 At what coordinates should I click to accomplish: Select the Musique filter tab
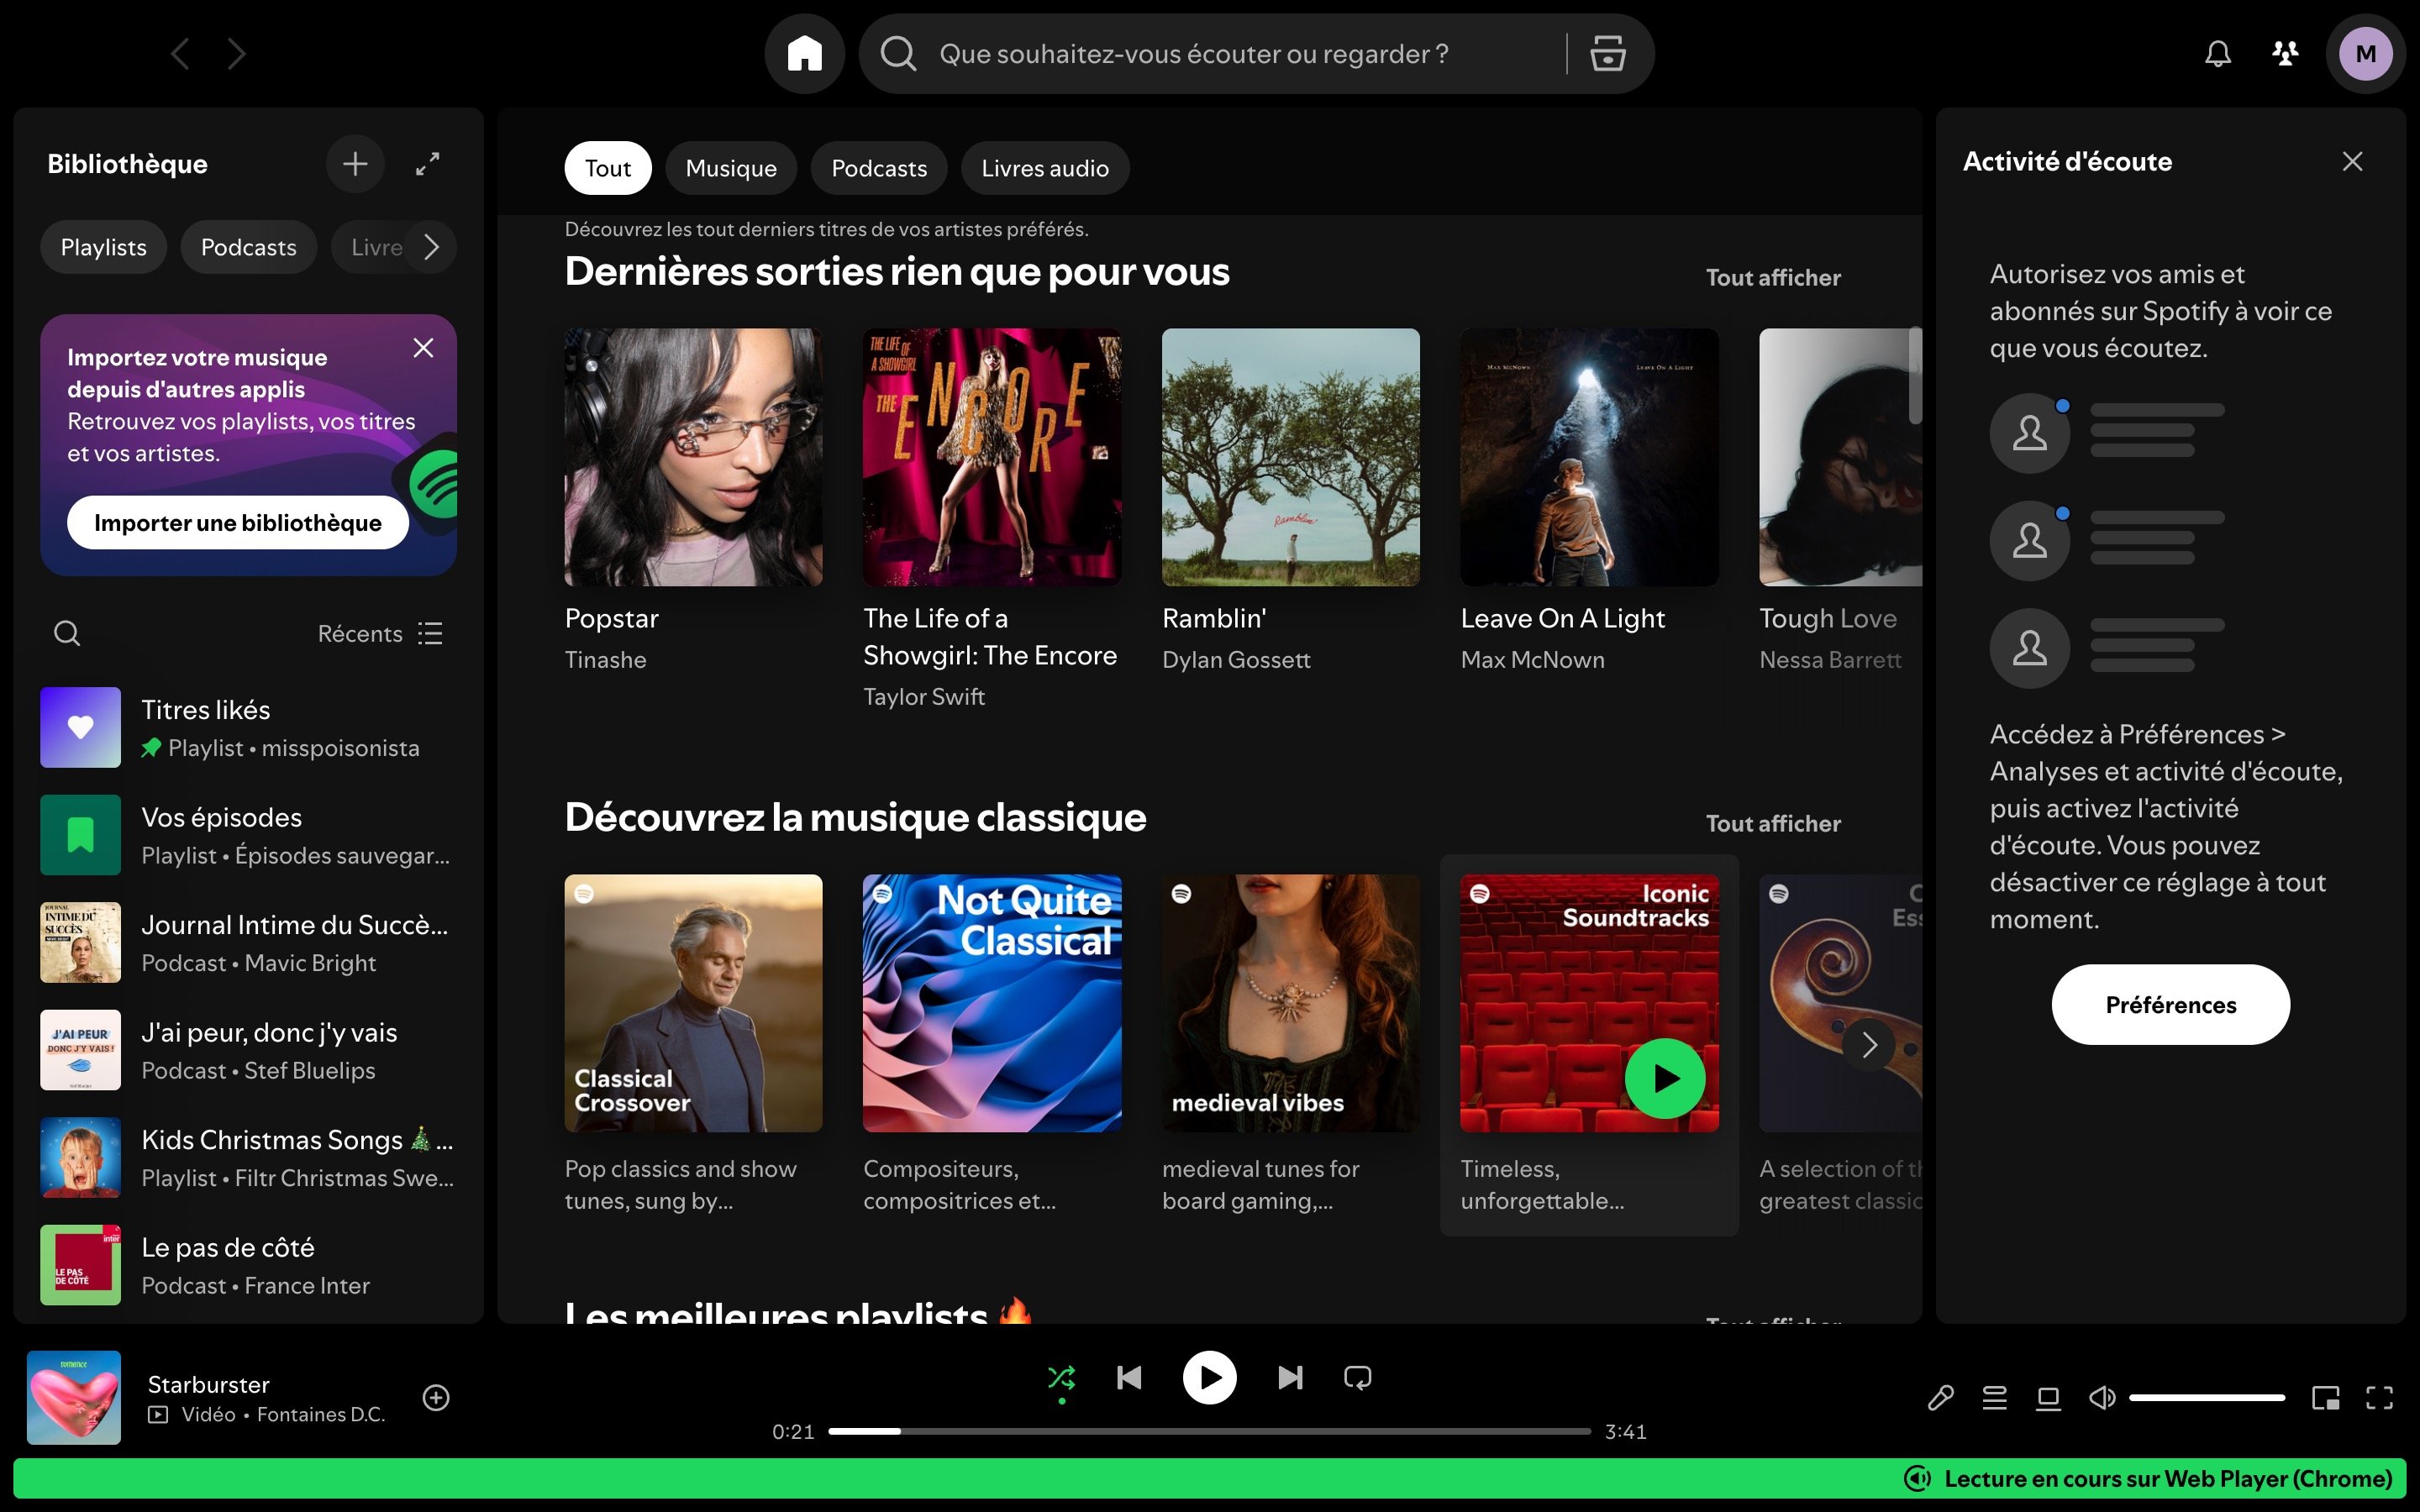pos(731,168)
